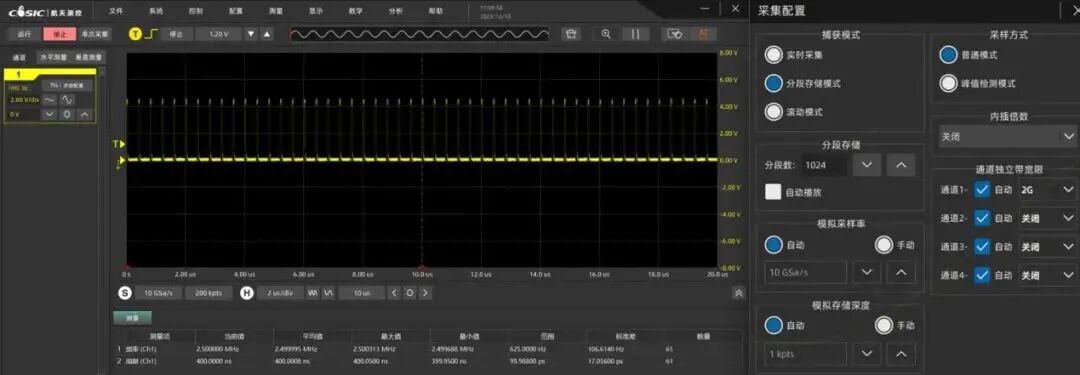Increase 分段数 with up chevron
This screenshot has width=1080, height=375.
pos(901,165)
